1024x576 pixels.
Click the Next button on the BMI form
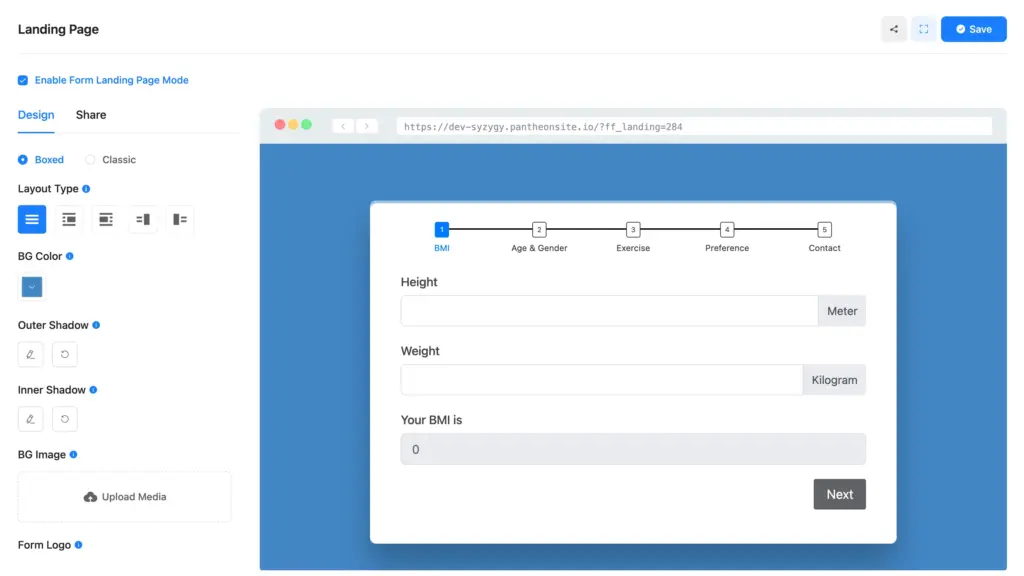(x=839, y=494)
